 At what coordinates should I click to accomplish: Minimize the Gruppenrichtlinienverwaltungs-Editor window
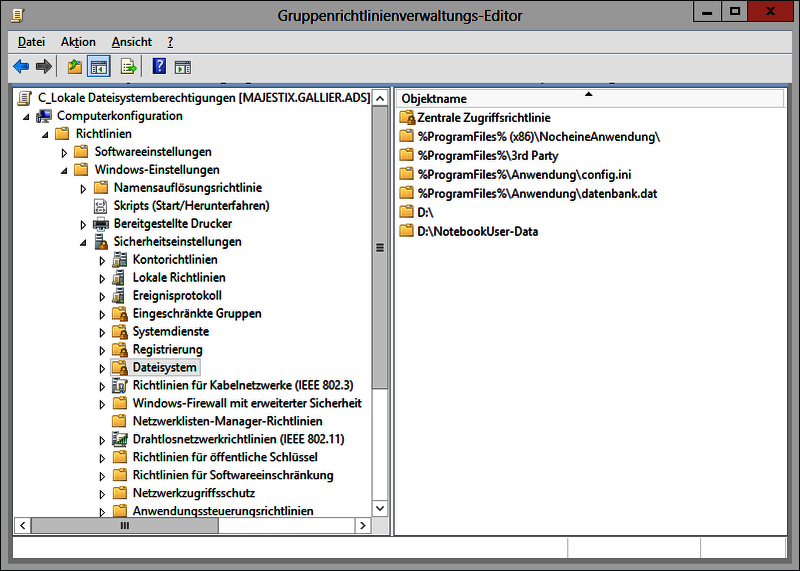pos(707,12)
